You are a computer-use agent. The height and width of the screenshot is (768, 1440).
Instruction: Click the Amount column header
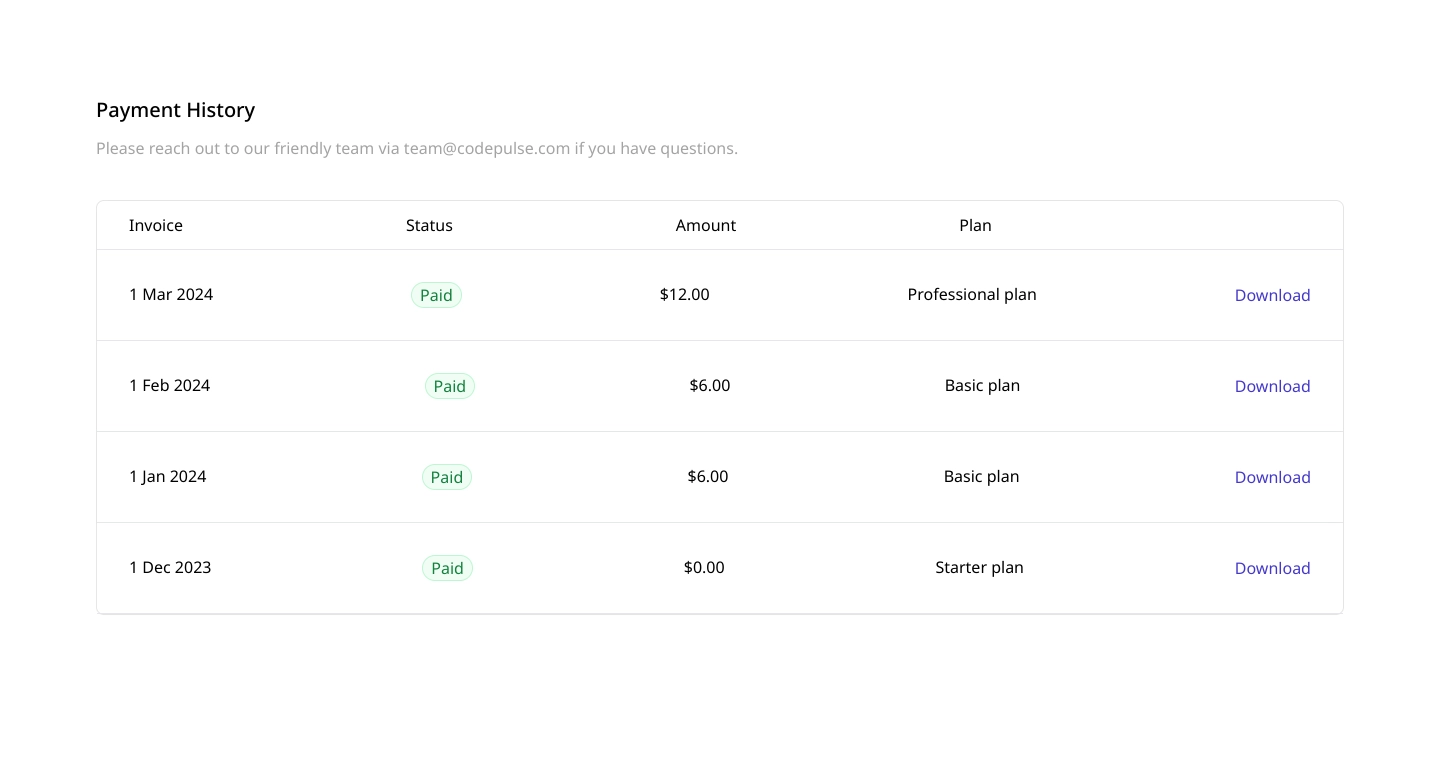706,225
